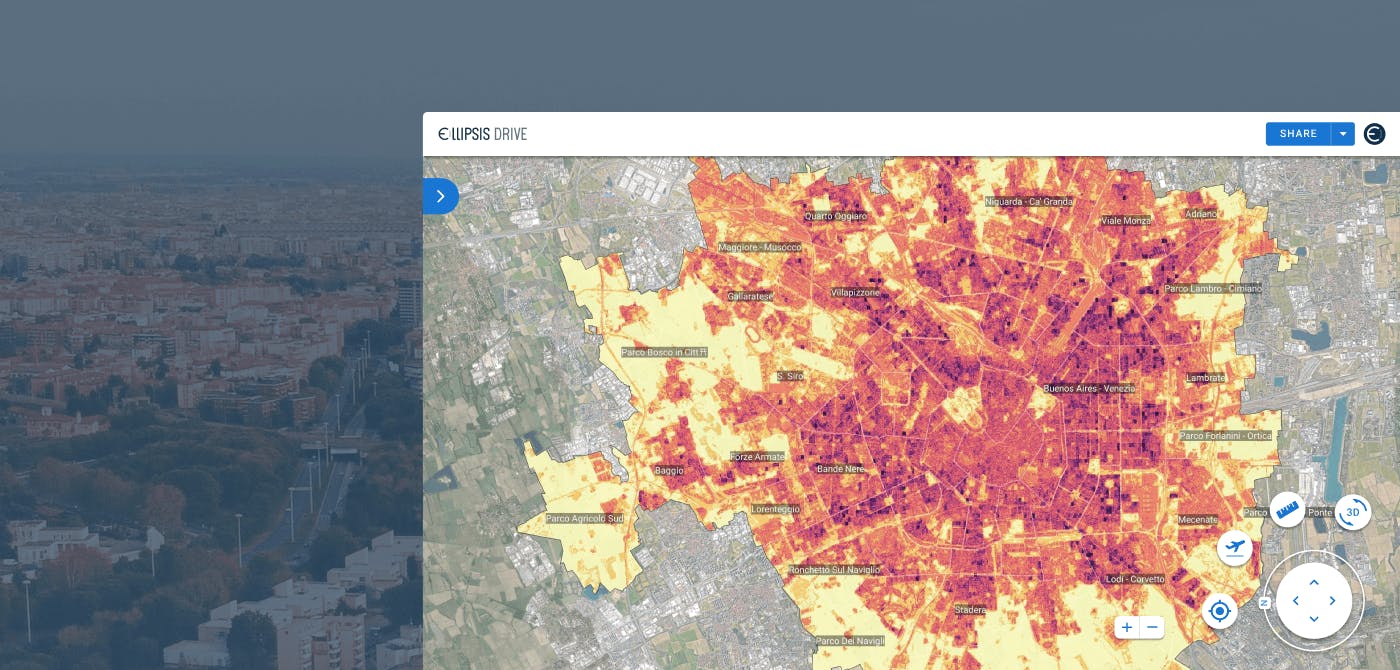Click the Lambrate map label
Image resolution: width=1400 pixels, height=670 pixels.
[1205, 378]
